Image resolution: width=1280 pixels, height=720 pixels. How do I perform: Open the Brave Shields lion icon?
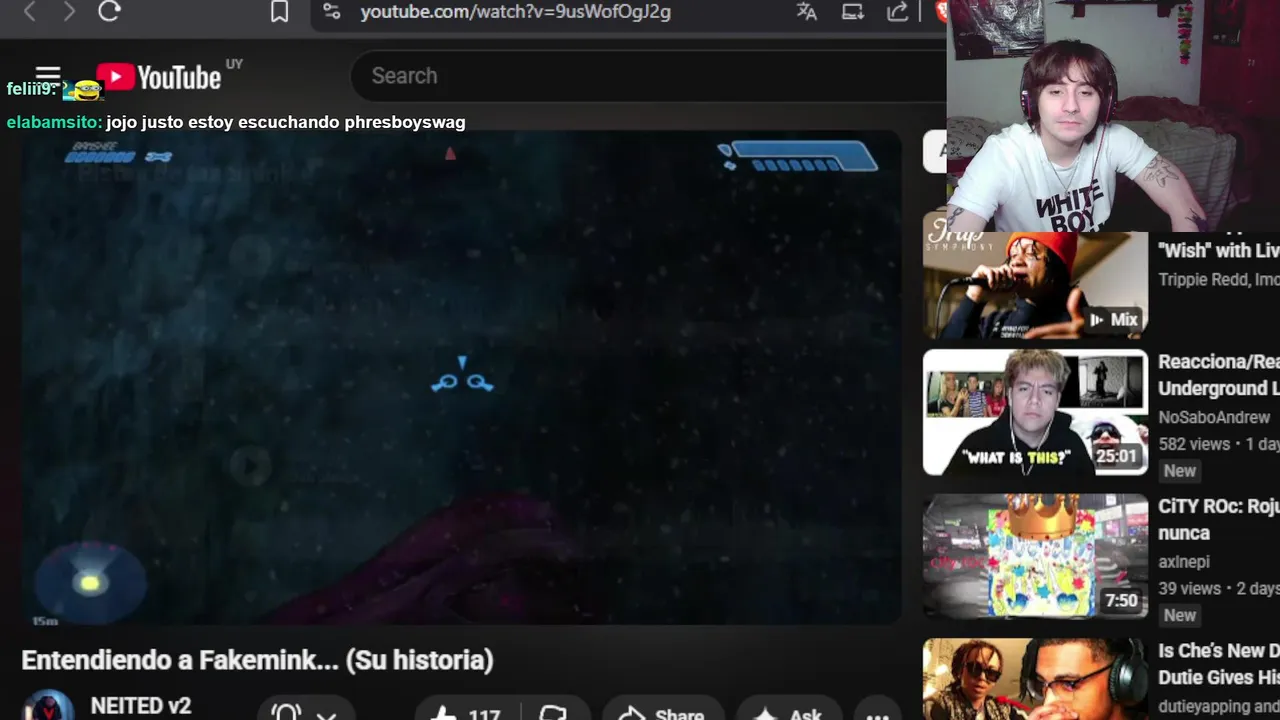click(941, 12)
